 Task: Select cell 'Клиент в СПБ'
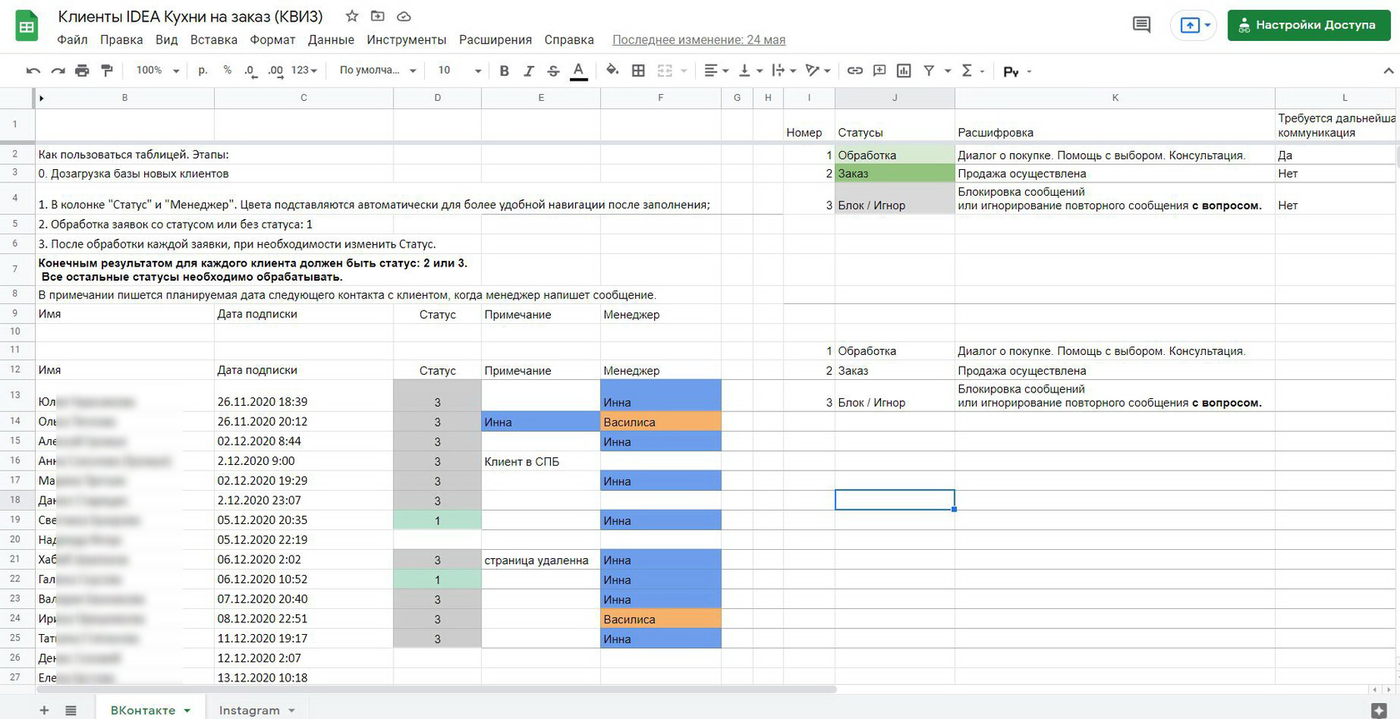tap(541, 461)
